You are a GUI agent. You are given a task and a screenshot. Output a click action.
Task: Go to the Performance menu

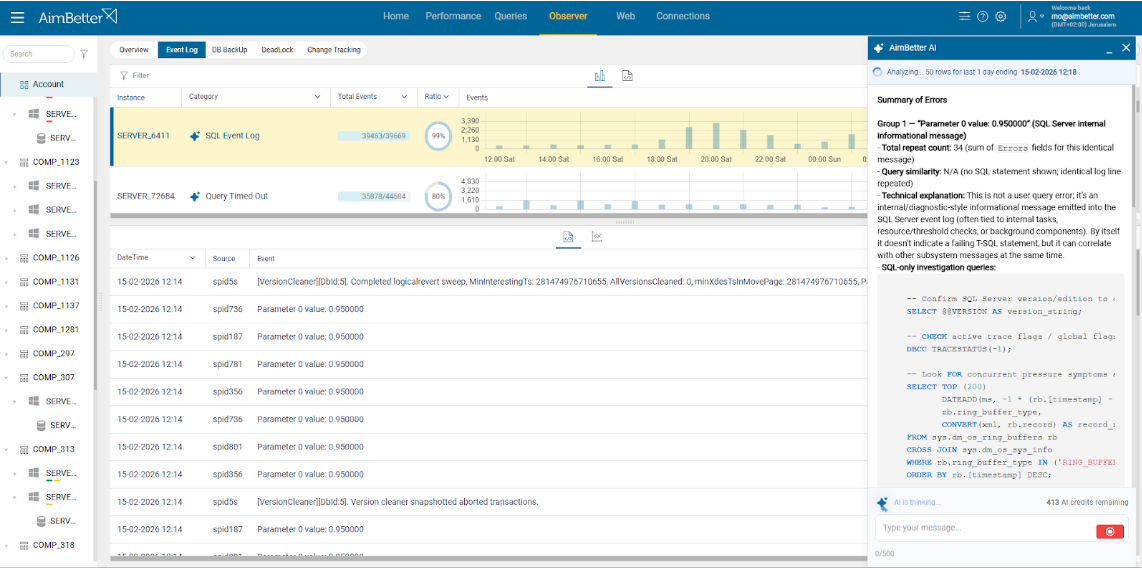[x=453, y=16]
